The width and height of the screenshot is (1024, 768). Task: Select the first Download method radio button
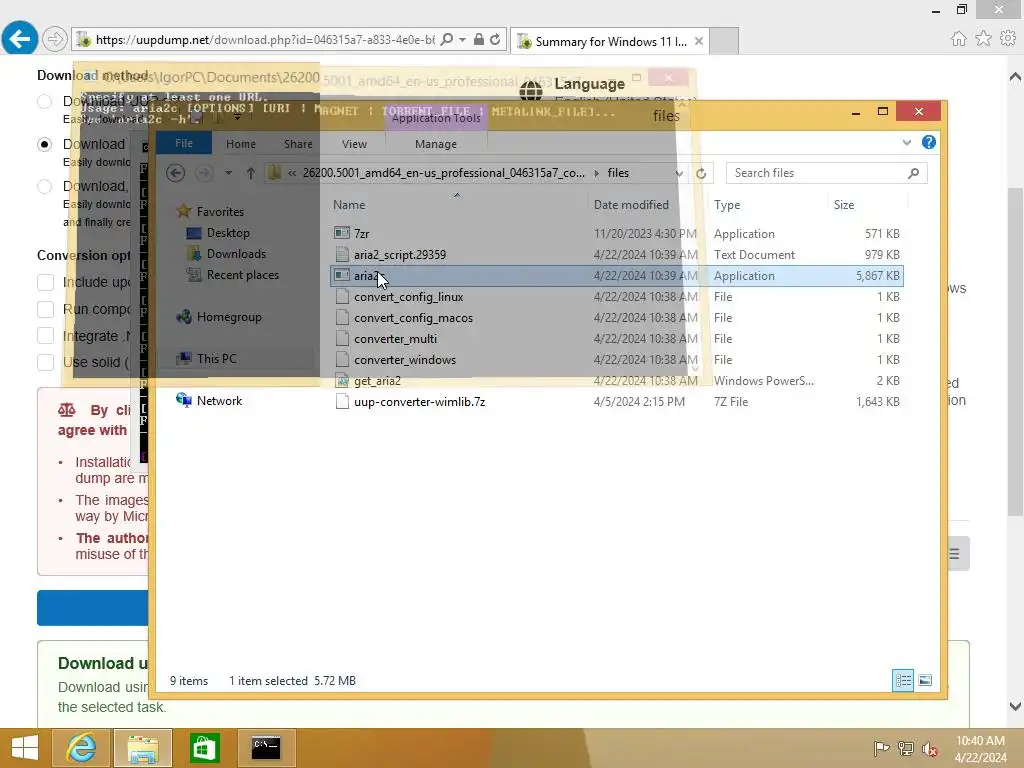[x=44, y=101]
